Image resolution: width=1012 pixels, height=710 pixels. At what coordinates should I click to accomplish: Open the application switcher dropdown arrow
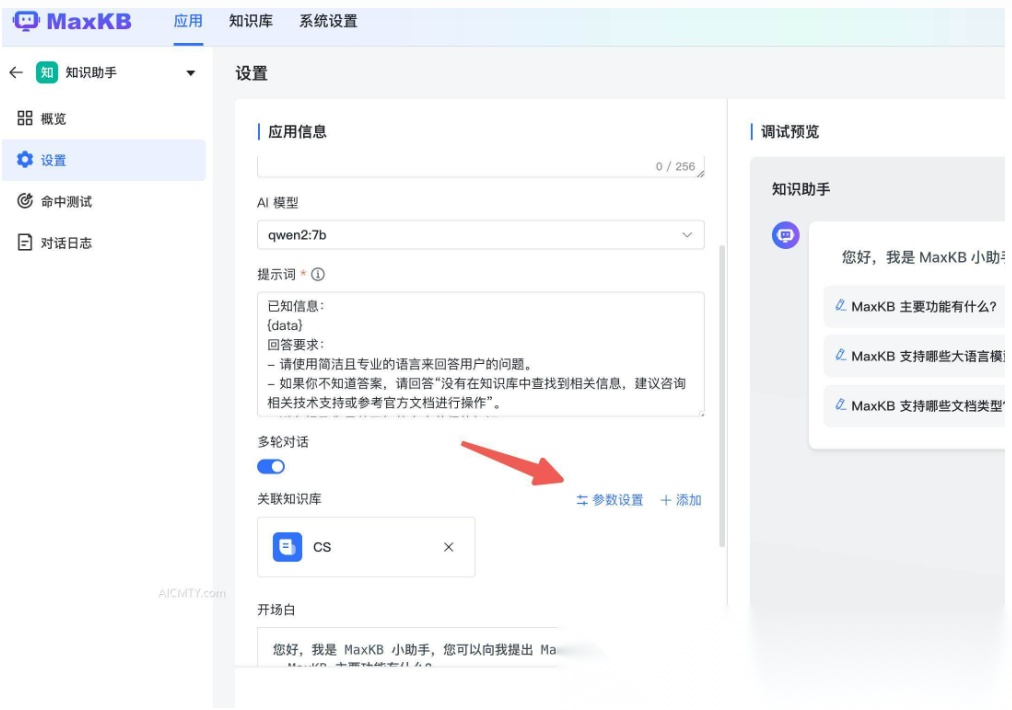pyautogui.click(x=190, y=73)
